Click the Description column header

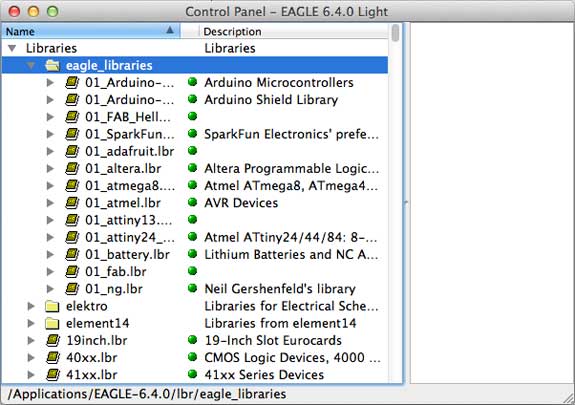293,31
